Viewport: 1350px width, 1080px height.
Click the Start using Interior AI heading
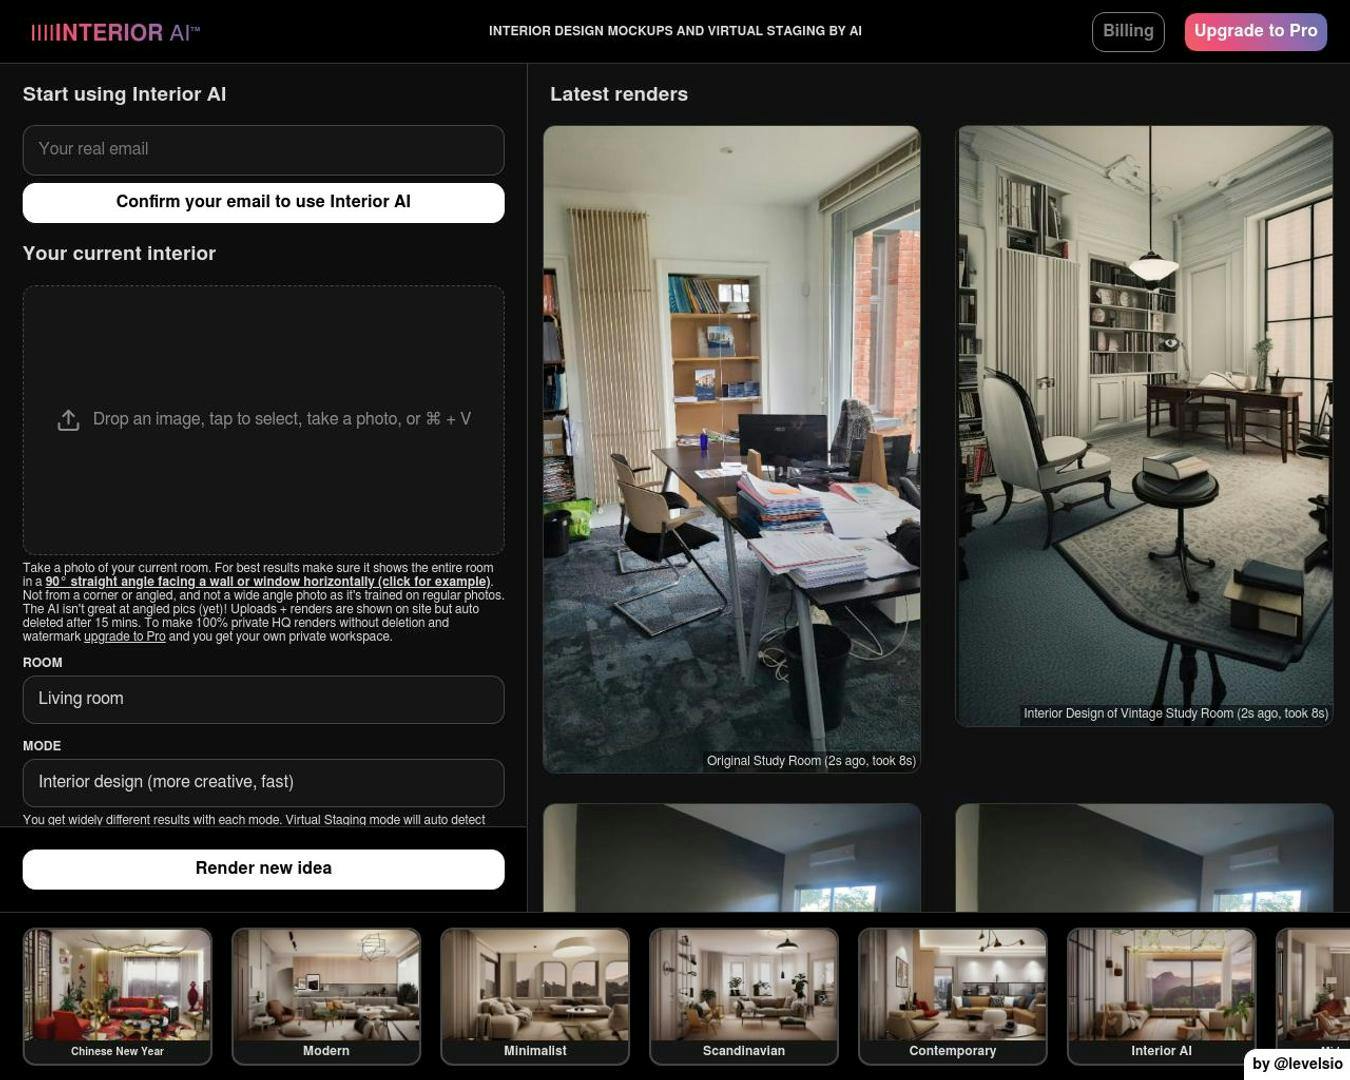click(x=125, y=95)
